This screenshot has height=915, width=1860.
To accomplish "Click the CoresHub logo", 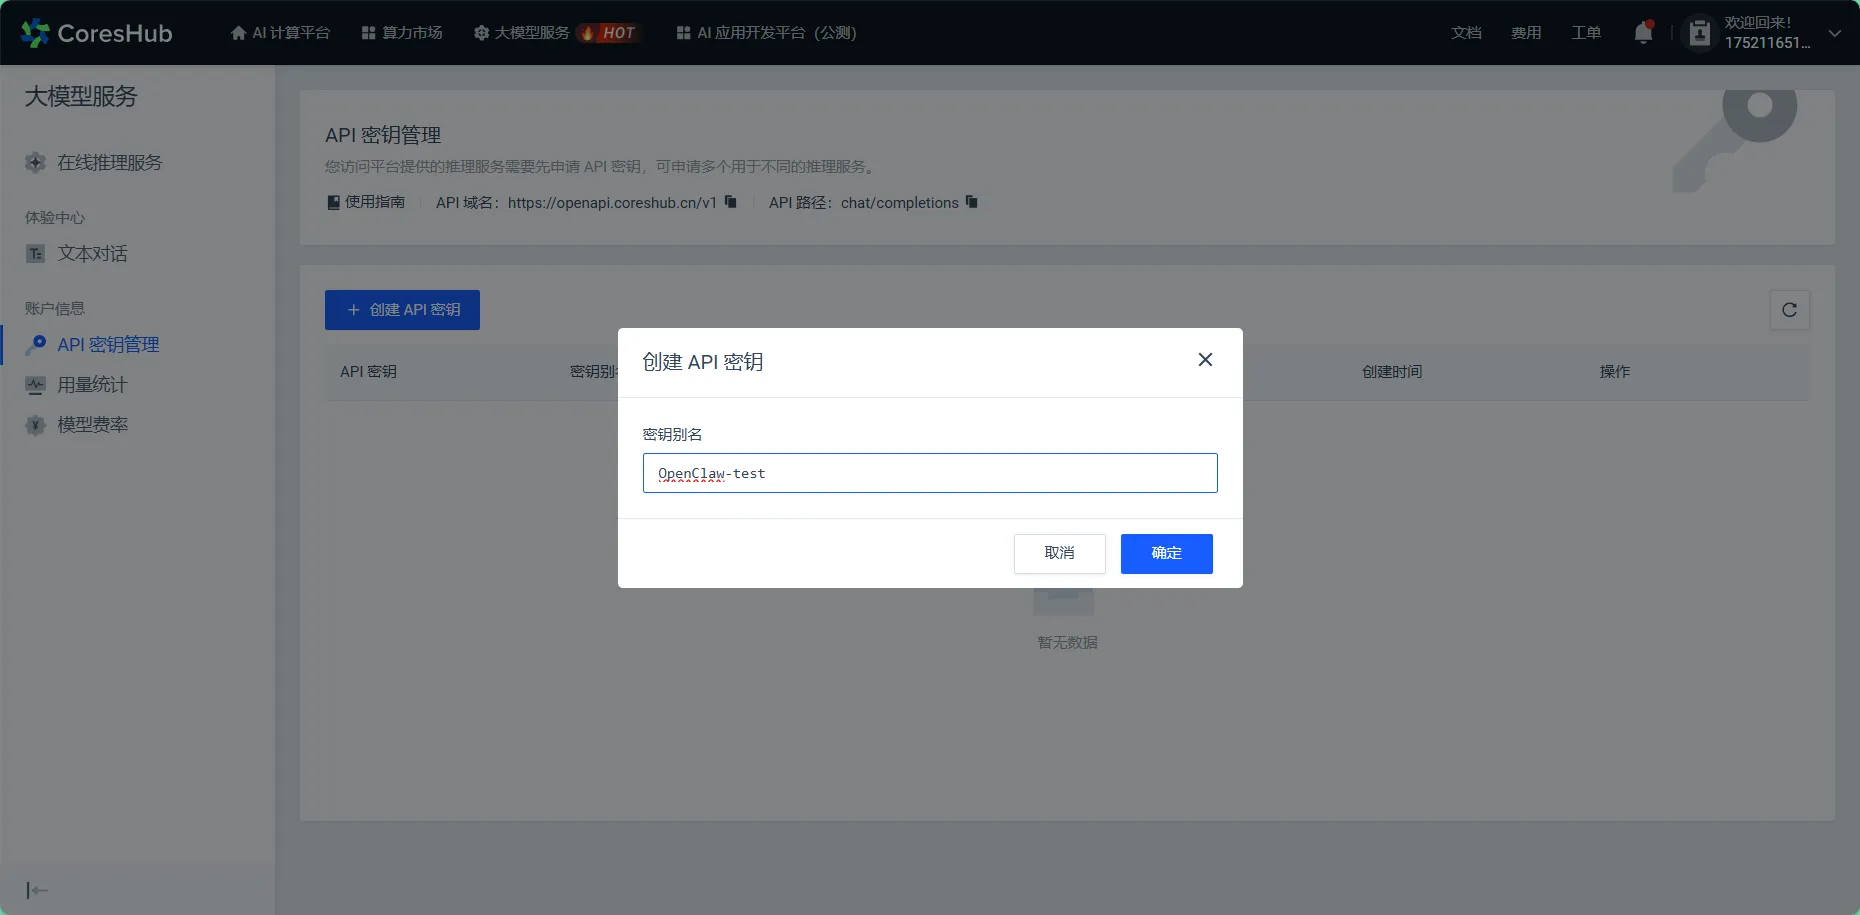I will click(96, 33).
